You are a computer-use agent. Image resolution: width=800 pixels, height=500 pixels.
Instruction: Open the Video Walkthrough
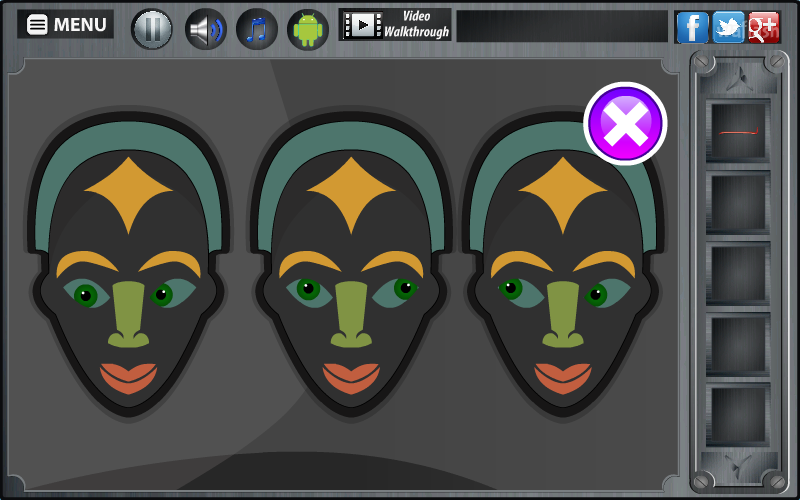click(x=395, y=24)
